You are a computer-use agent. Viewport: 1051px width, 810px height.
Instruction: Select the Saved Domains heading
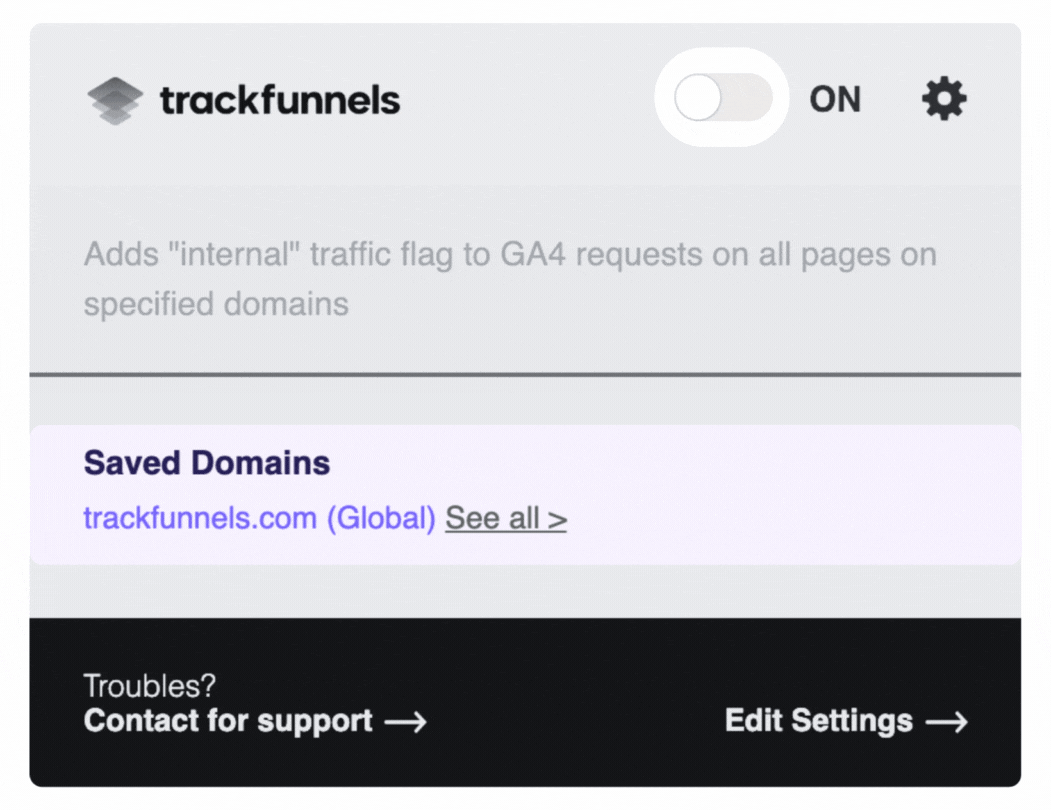207,463
